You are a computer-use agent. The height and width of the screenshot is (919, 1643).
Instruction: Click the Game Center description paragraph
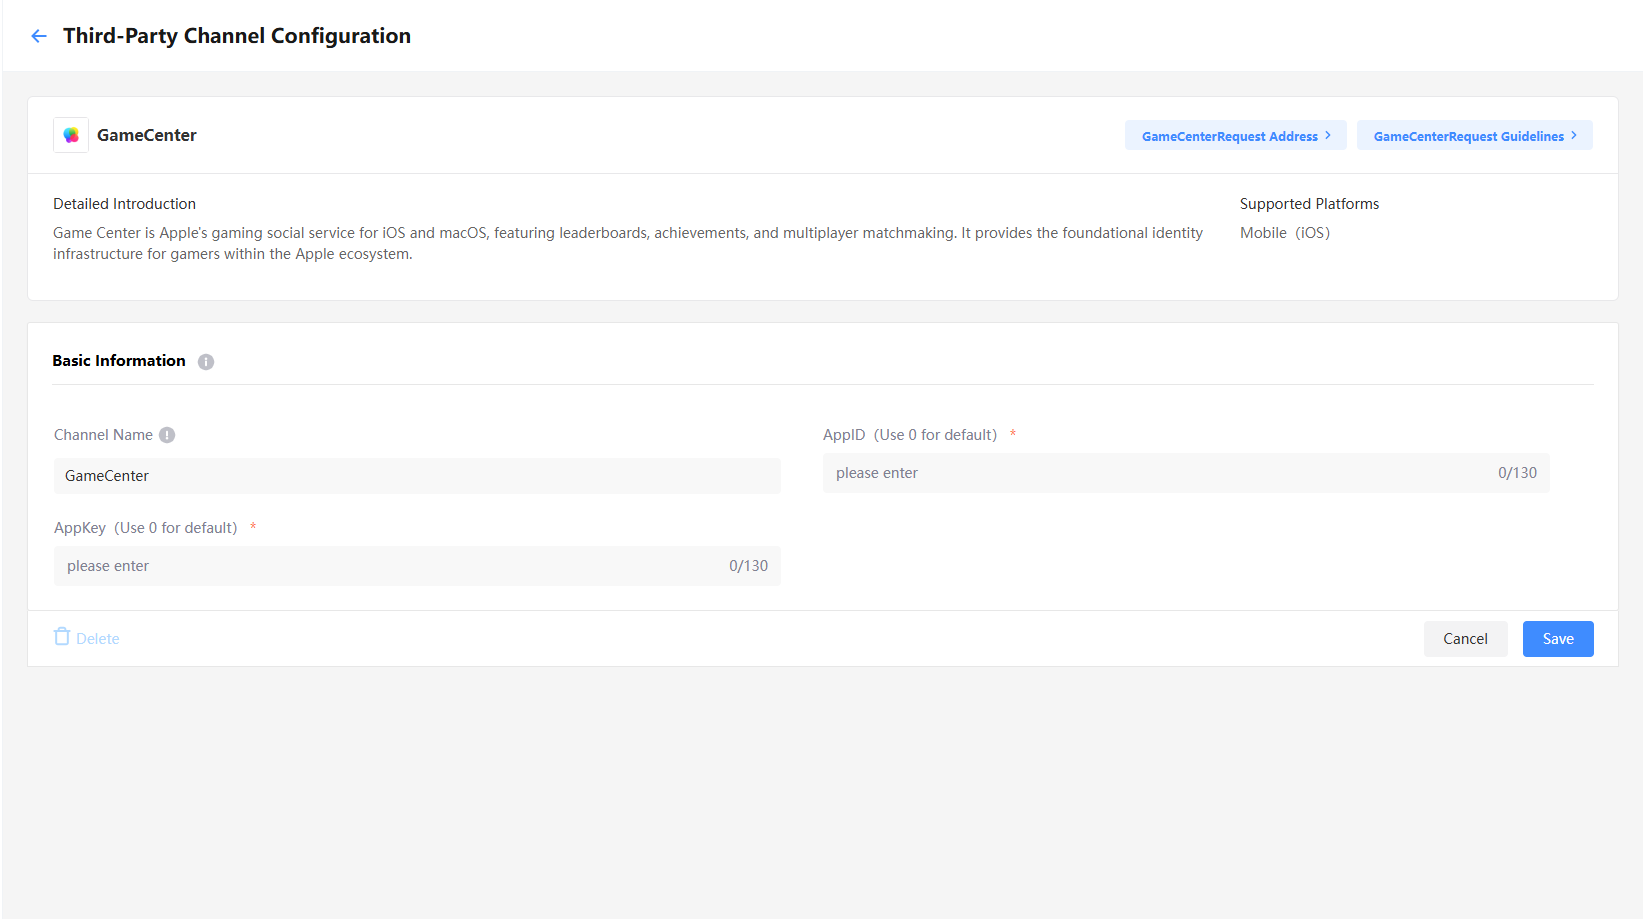pyautogui.click(x=628, y=243)
